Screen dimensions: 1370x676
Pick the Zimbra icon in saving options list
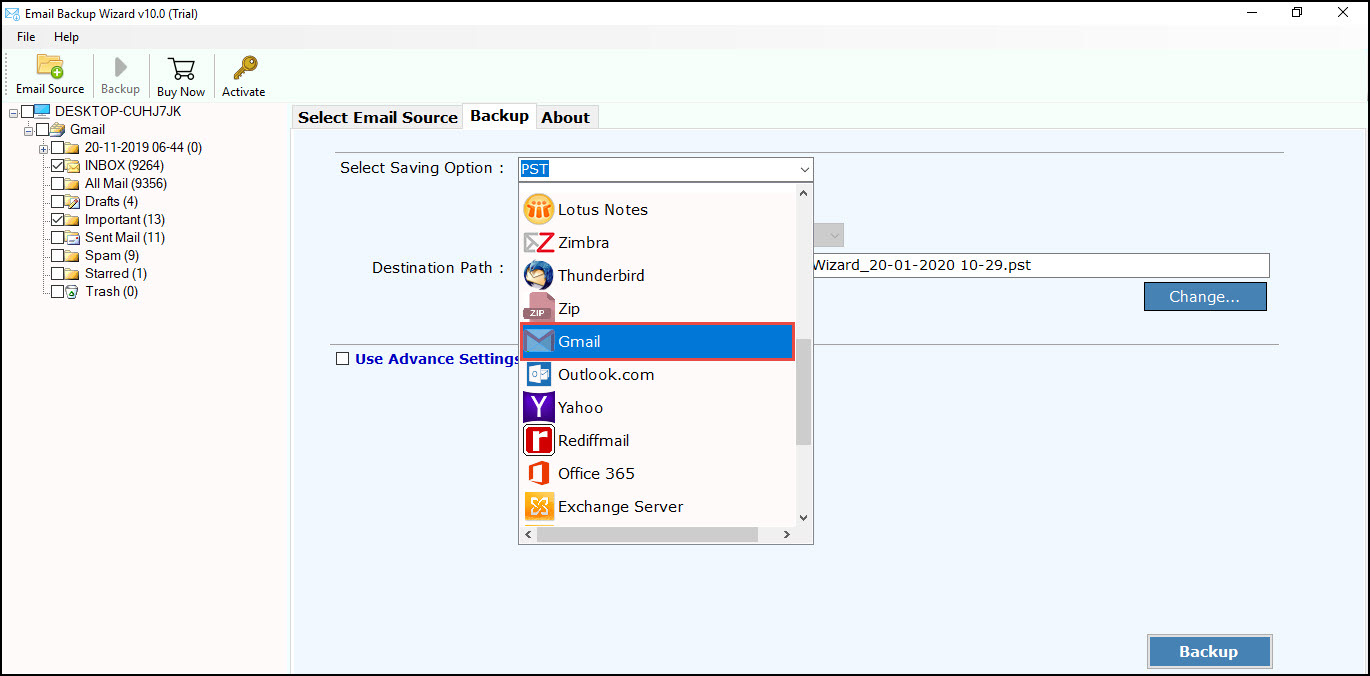pyautogui.click(x=539, y=242)
